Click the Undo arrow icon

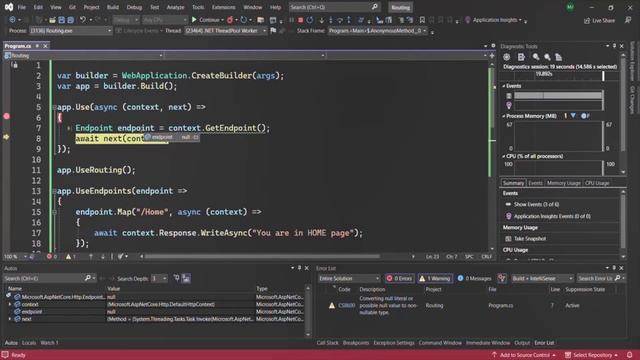[82, 20]
